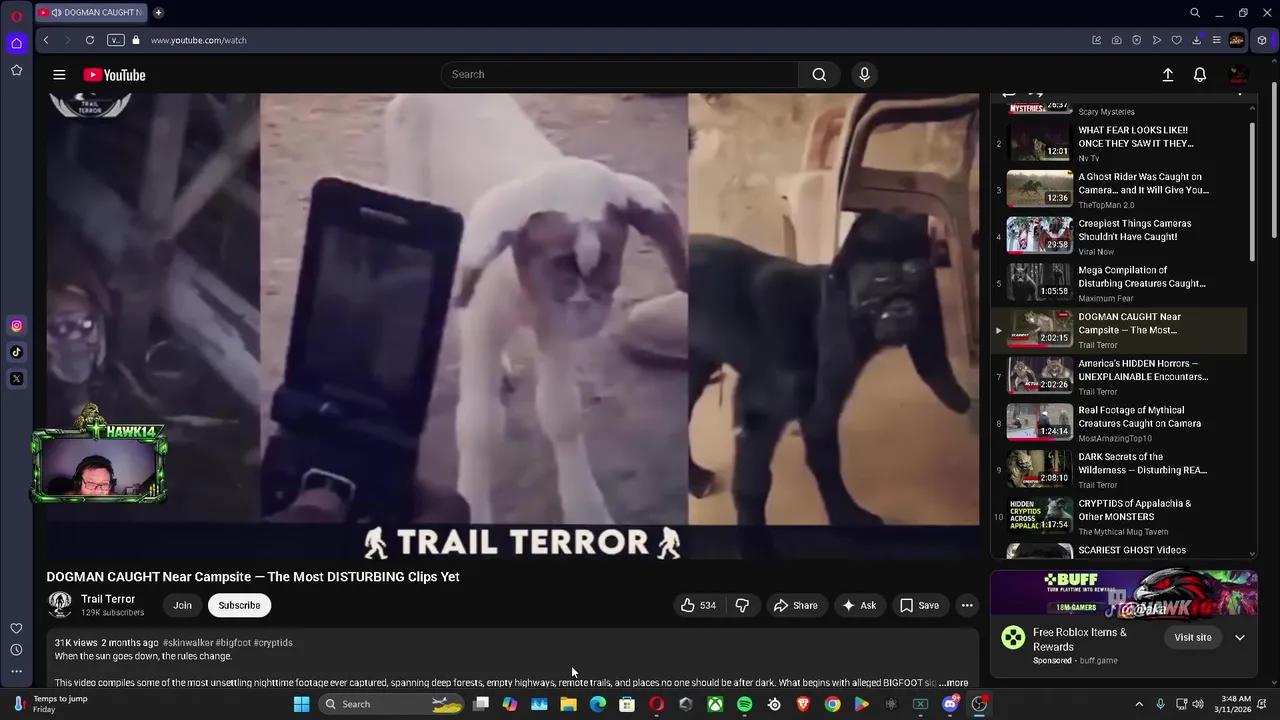Open Spotify from the taskbar
The height and width of the screenshot is (720, 1280).
(x=744, y=704)
